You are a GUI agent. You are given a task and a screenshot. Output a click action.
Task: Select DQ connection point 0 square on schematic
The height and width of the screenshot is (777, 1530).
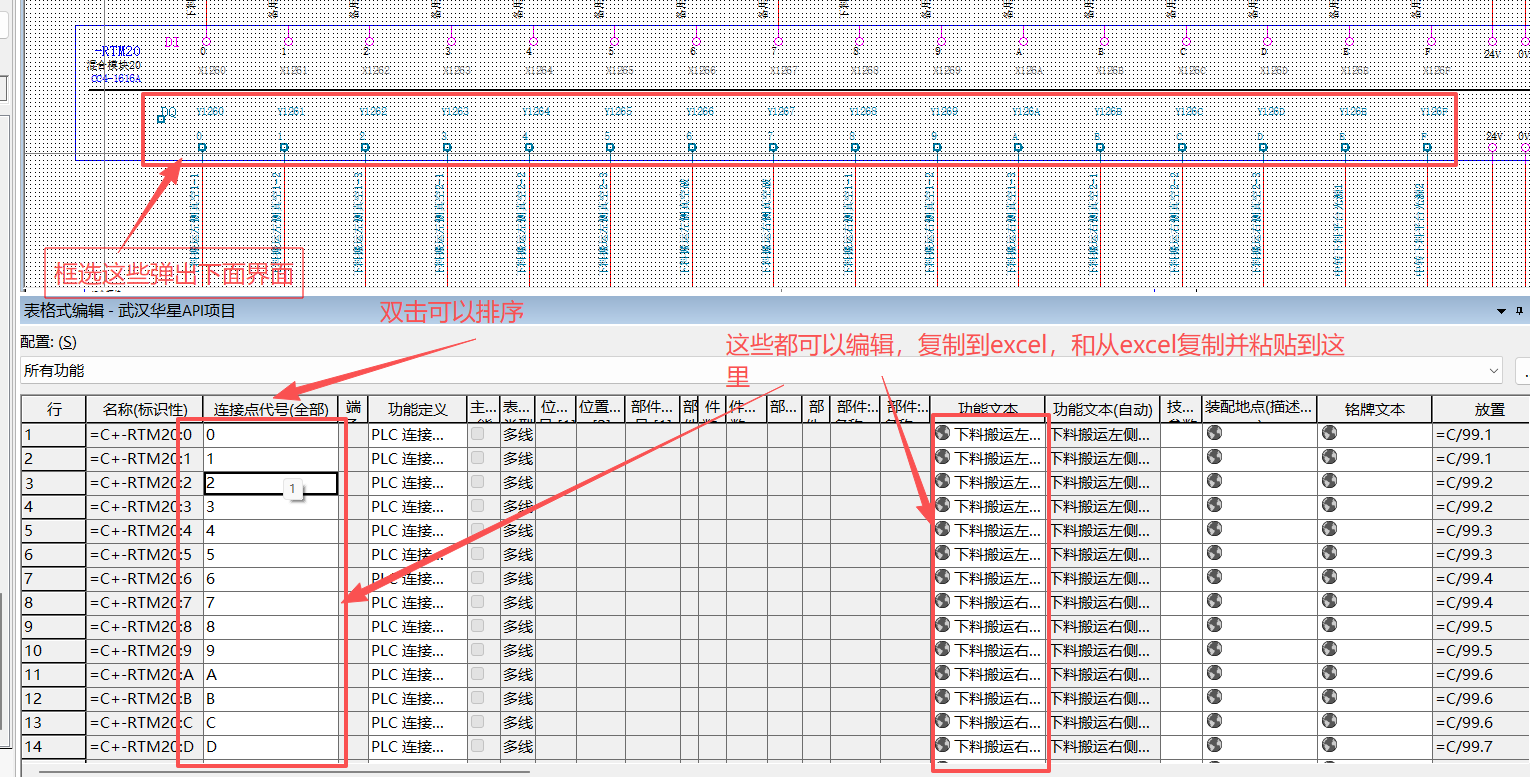[x=202, y=147]
